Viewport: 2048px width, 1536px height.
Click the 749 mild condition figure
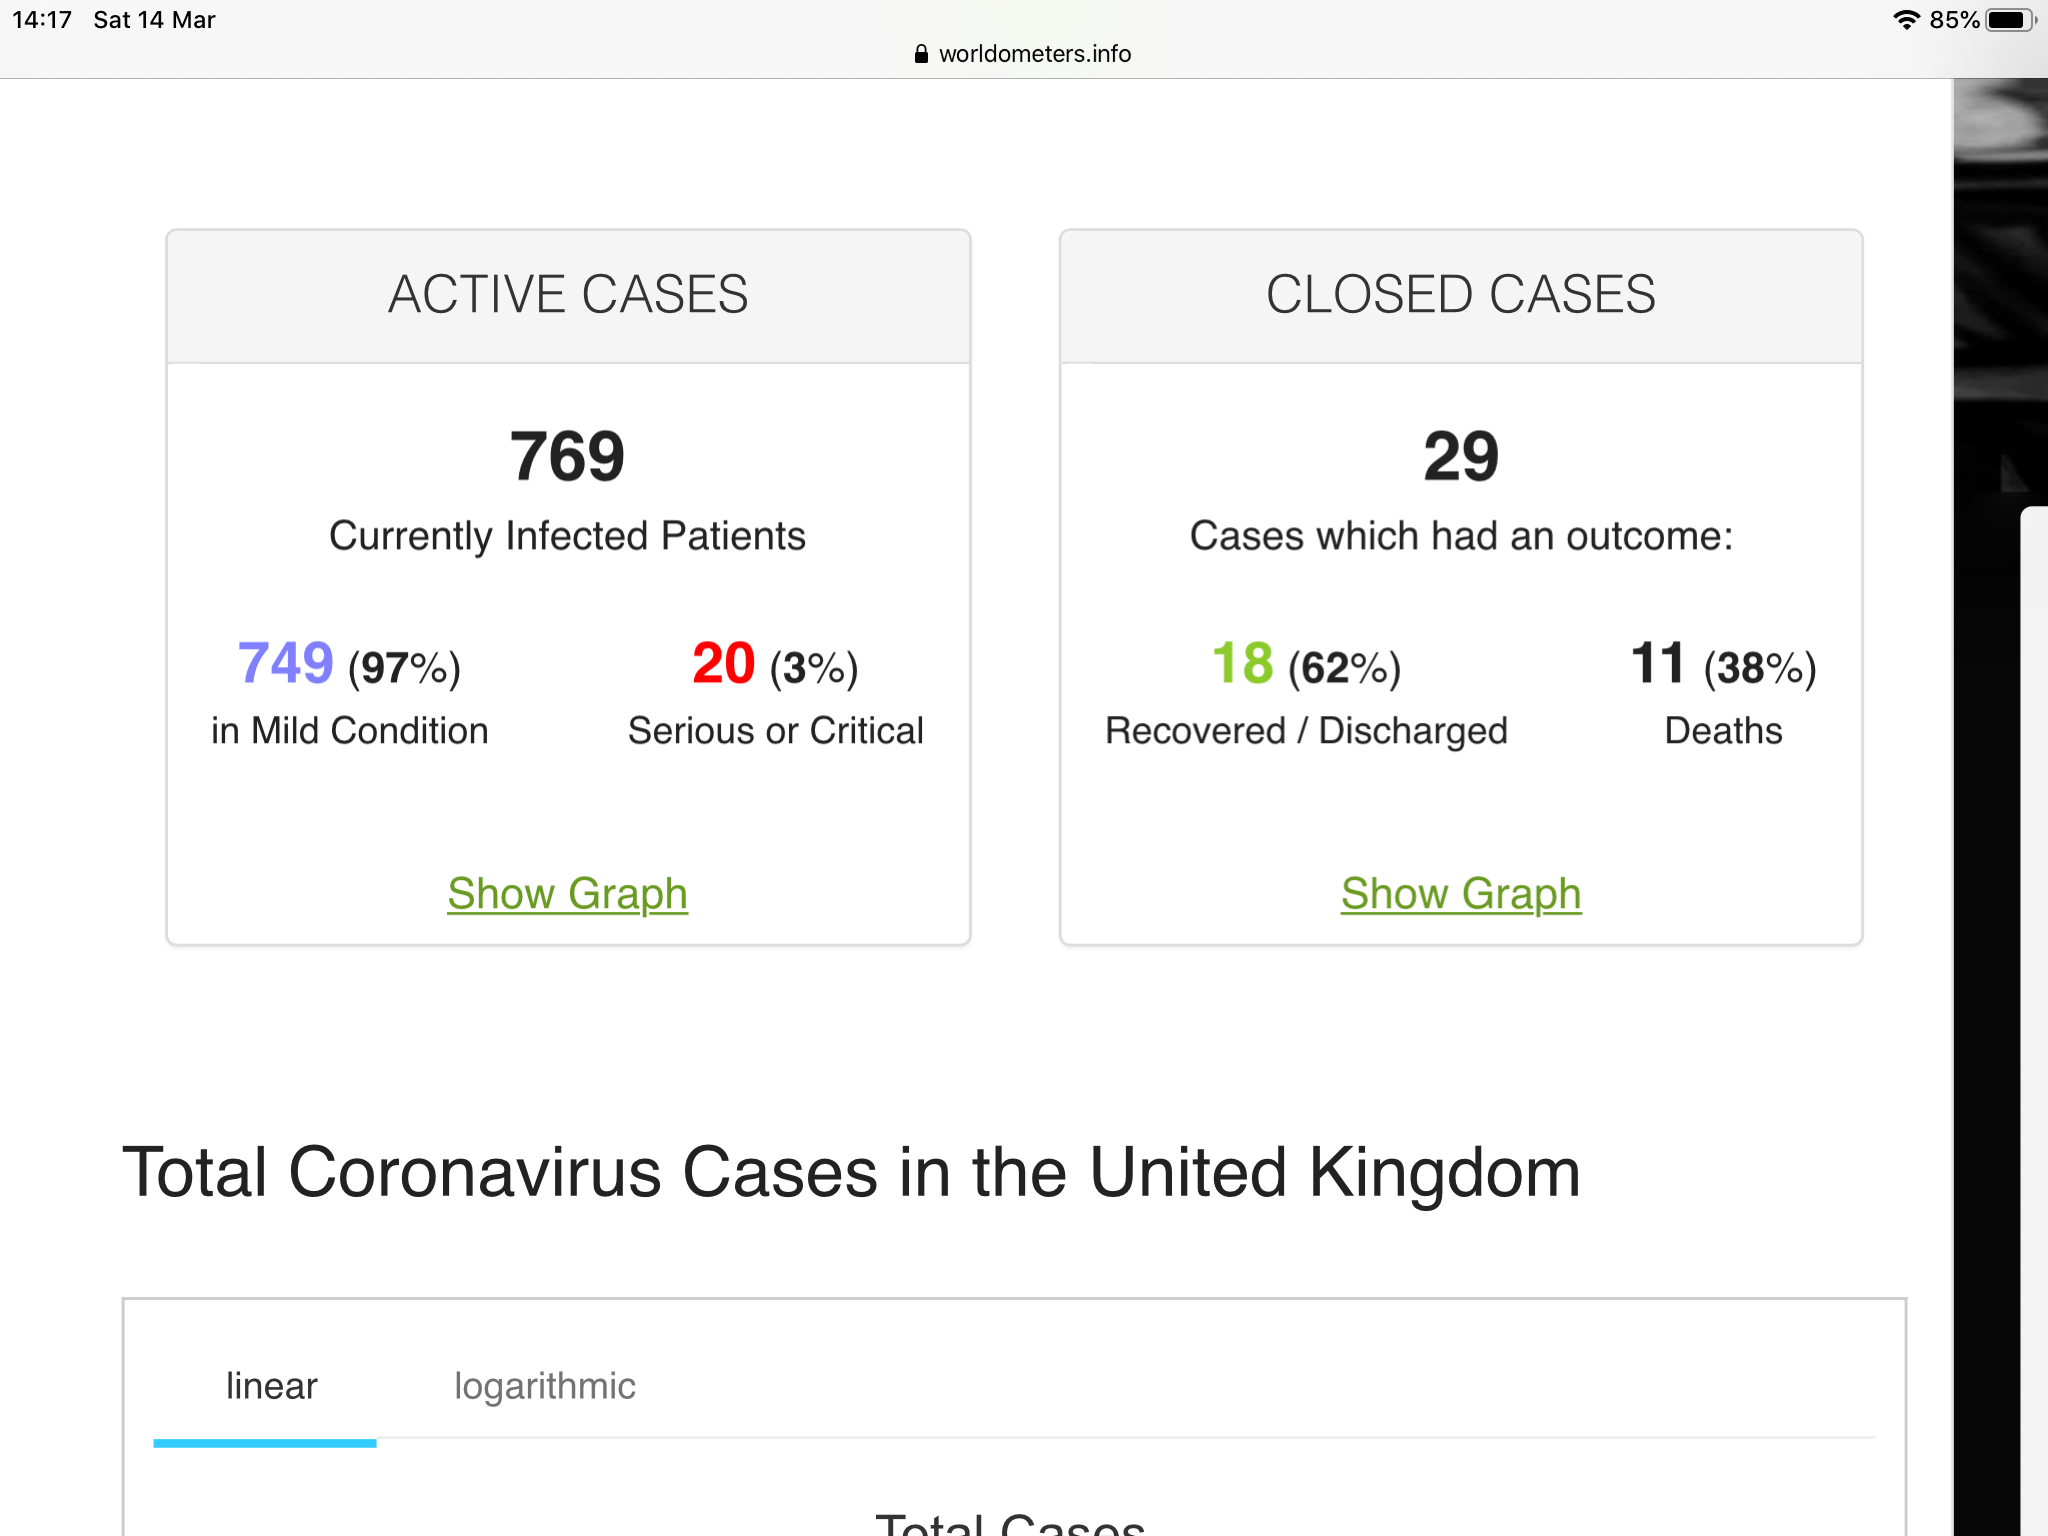coord(286,663)
